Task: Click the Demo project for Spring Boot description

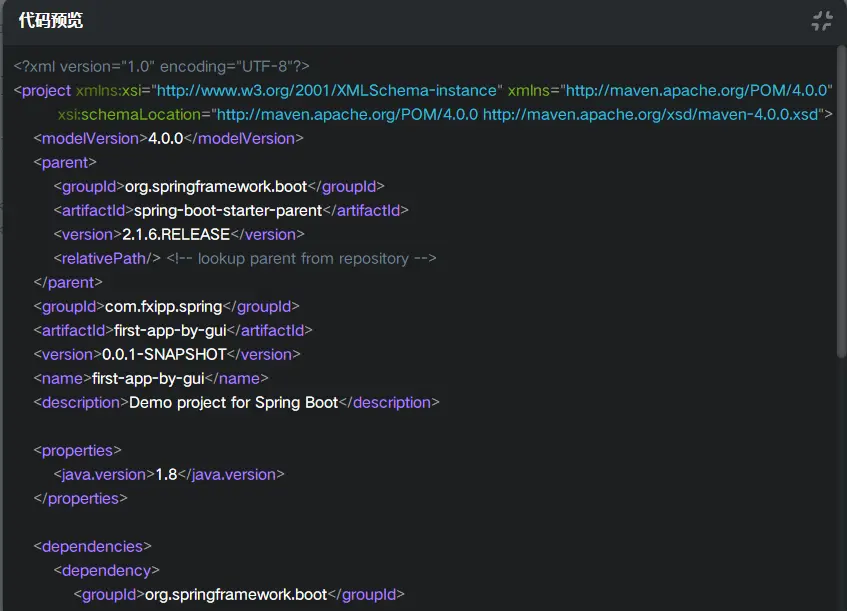Action: pyautogui.click(x=233, y=402)
